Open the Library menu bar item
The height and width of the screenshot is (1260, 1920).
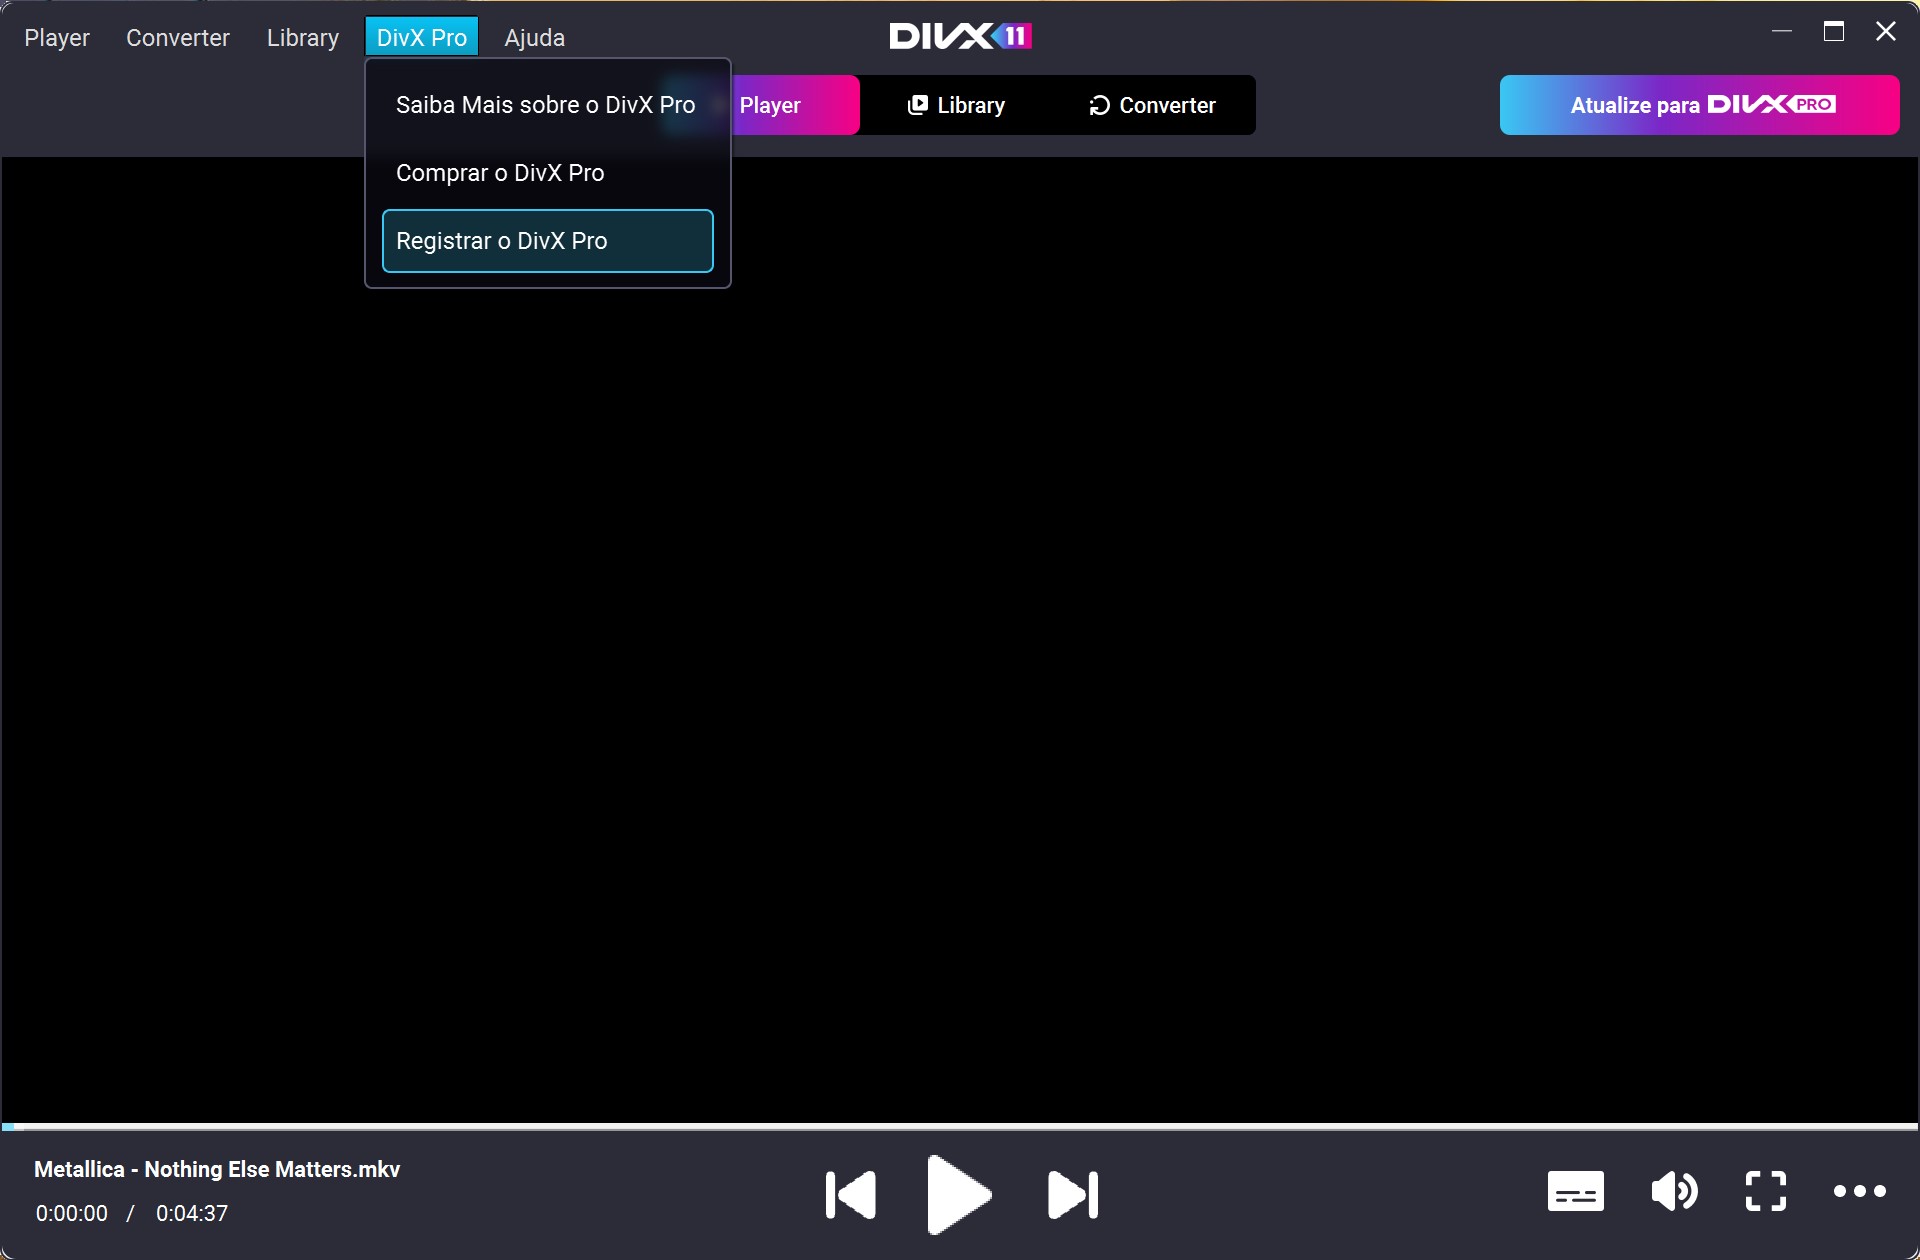click(x=302, y=37)
